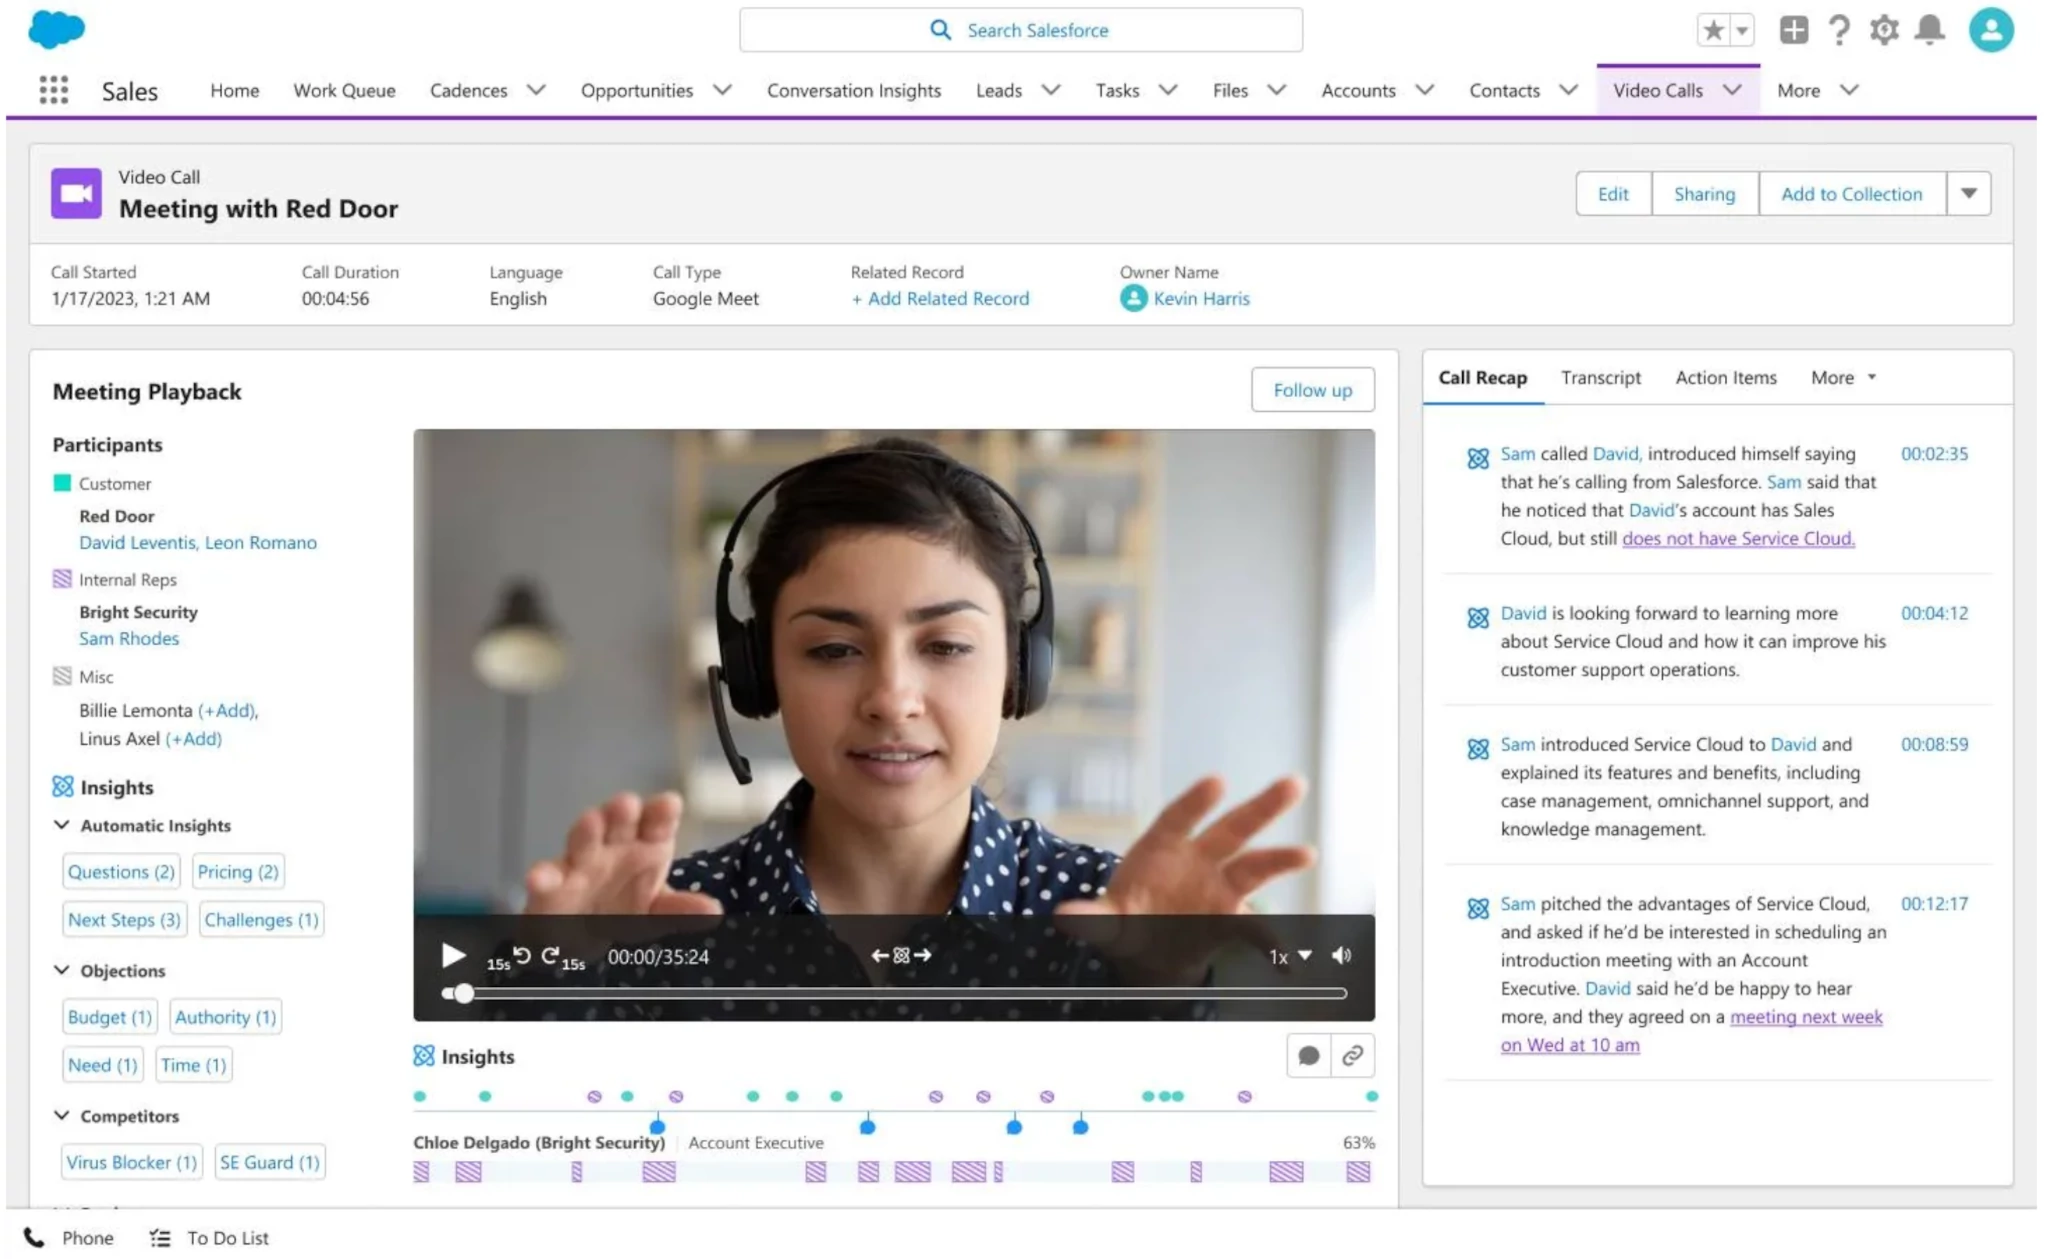Click the Follow up button

[x=1312, y=390]
